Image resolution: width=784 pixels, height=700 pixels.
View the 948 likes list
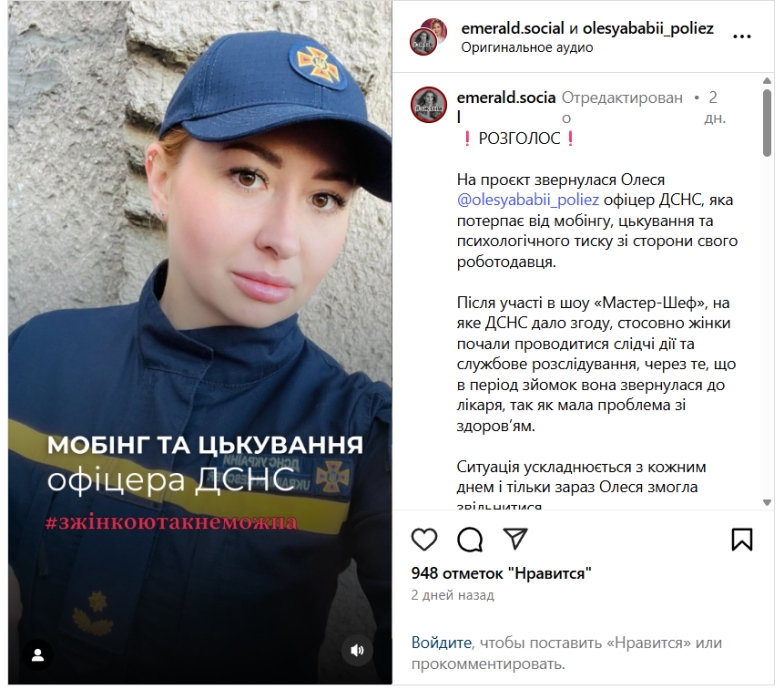tap(501, 574)
